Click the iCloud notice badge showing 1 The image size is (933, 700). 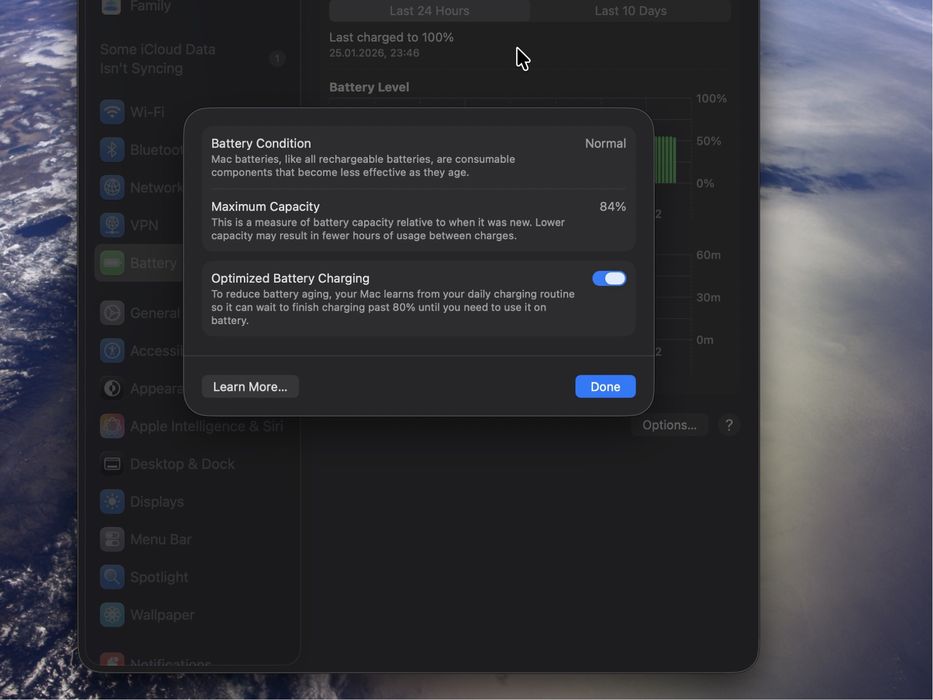[277, 58]
